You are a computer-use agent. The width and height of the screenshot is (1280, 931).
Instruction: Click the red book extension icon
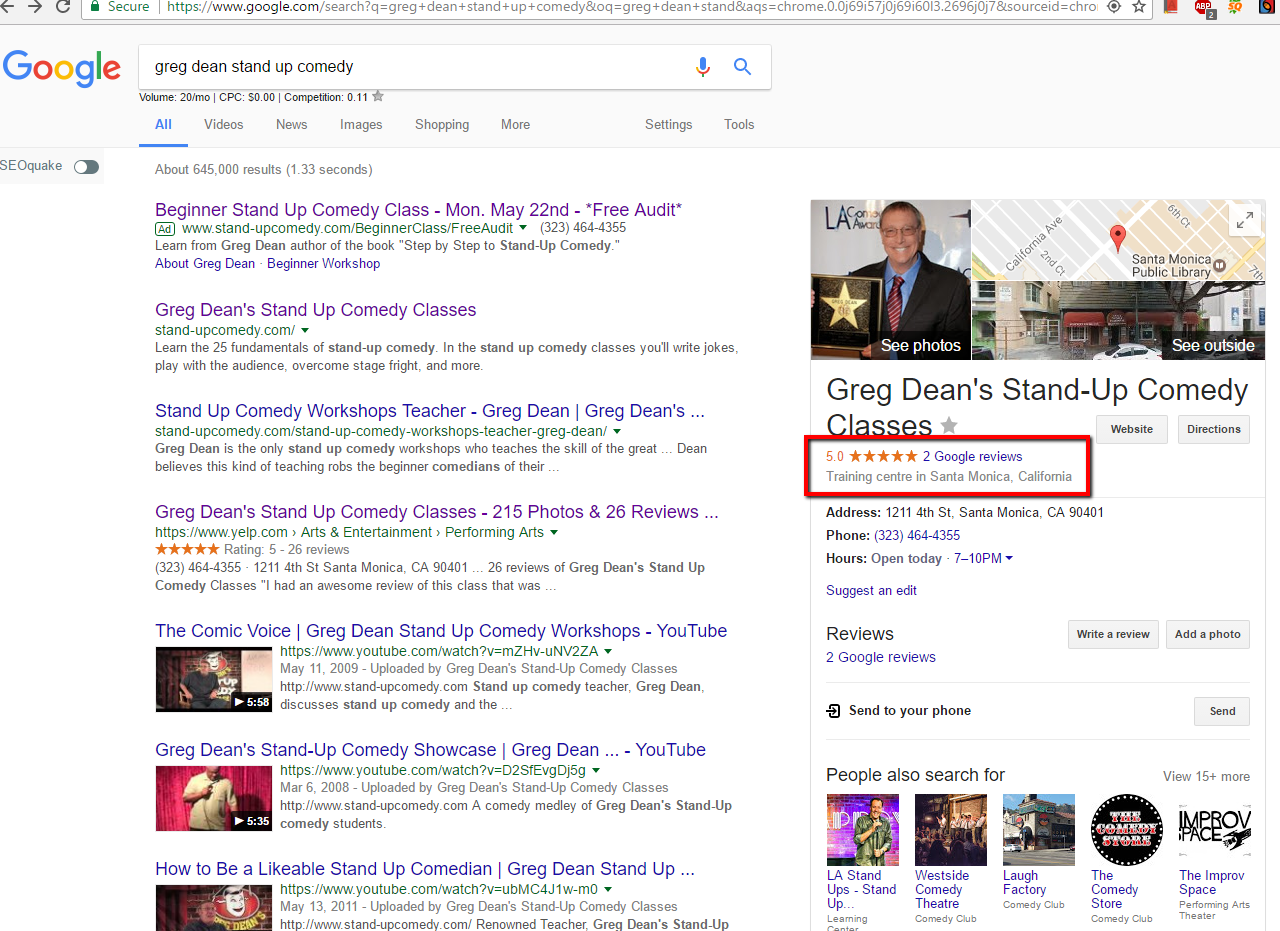coord(1173,7)
